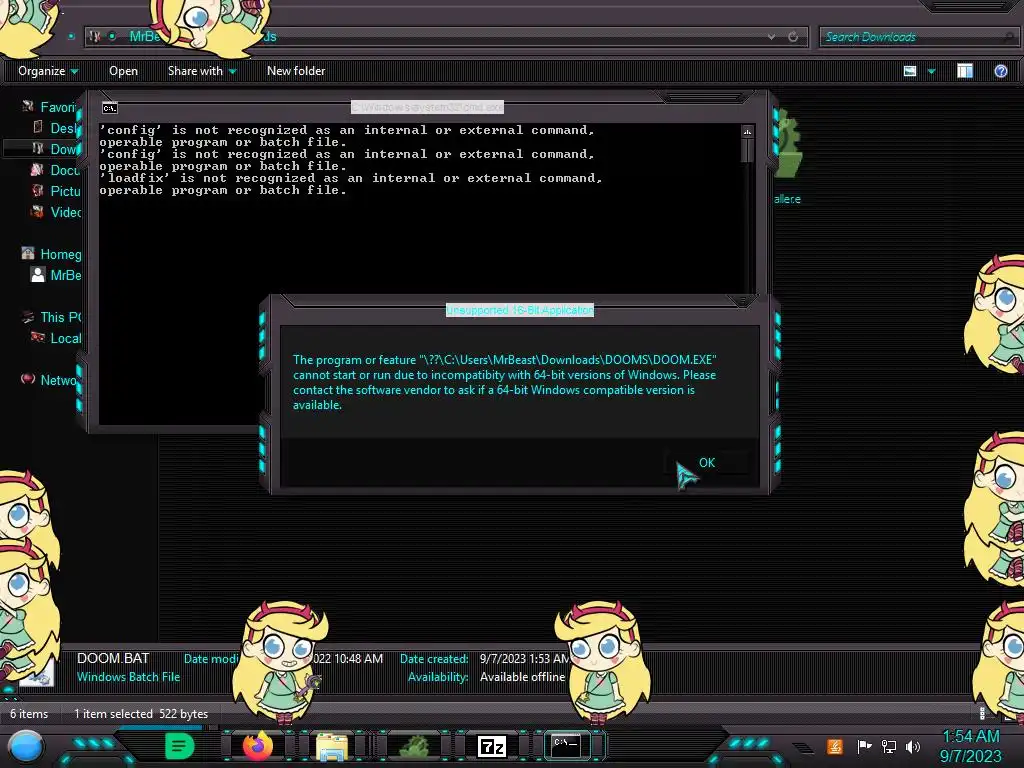
Task: Click the command prompt title bar
Action: click(x=427, y=106)
